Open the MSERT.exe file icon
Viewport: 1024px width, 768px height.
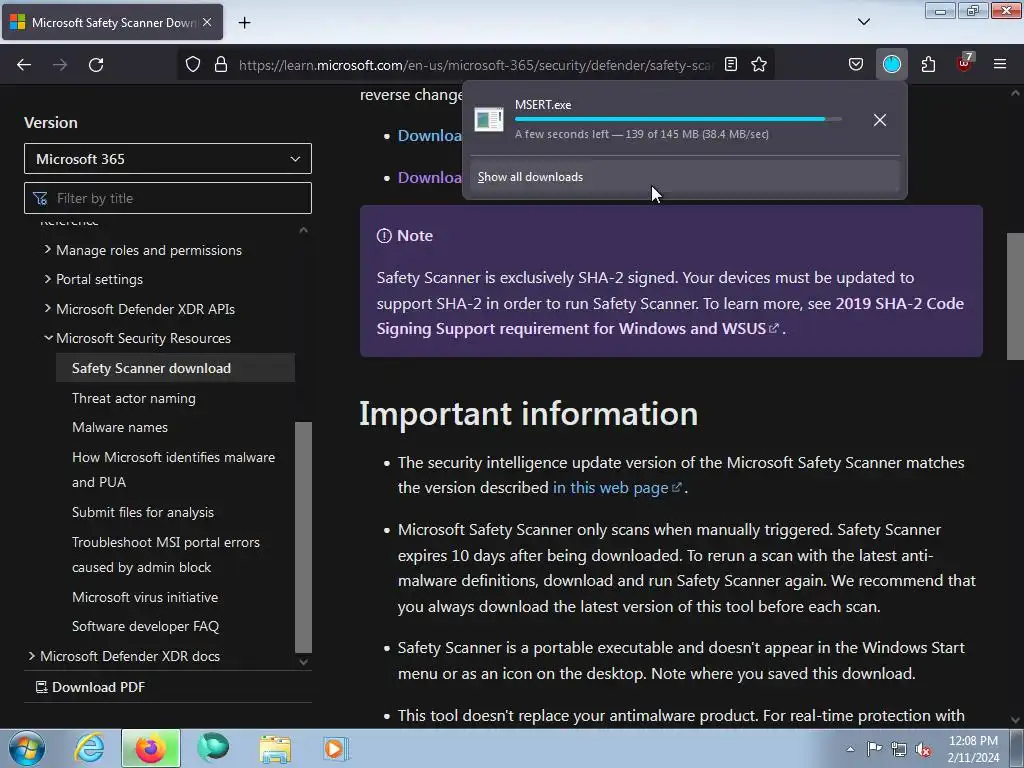(488, 120)
